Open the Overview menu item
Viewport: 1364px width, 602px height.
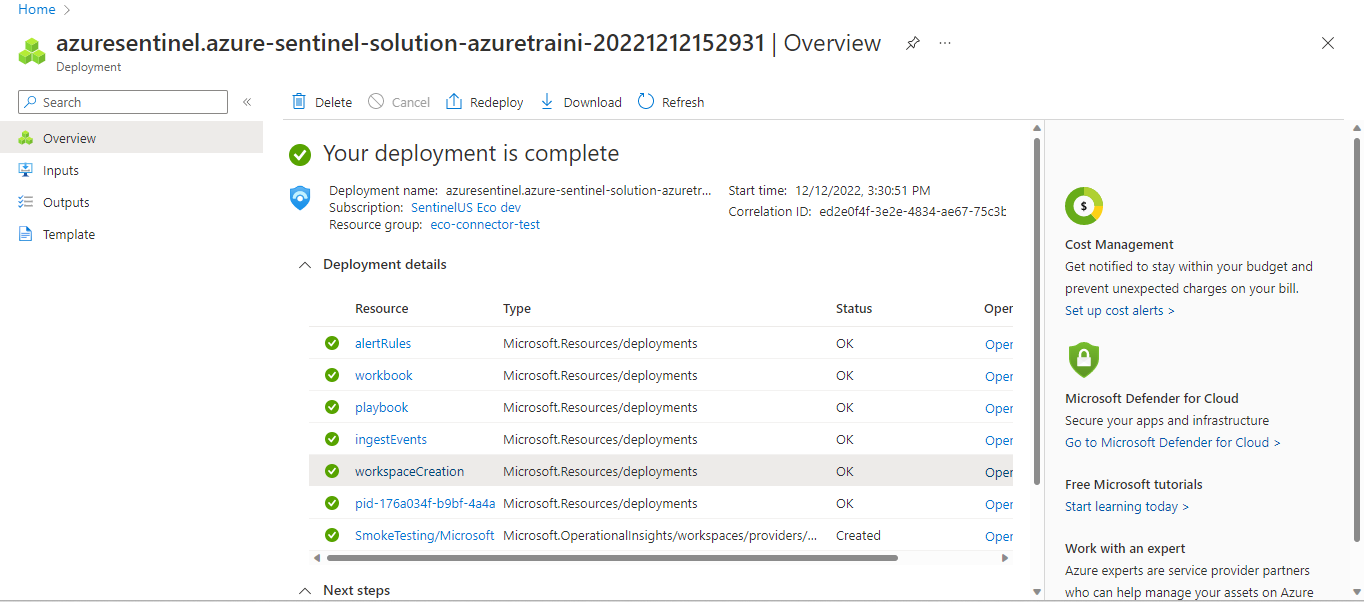click(131, 138)
